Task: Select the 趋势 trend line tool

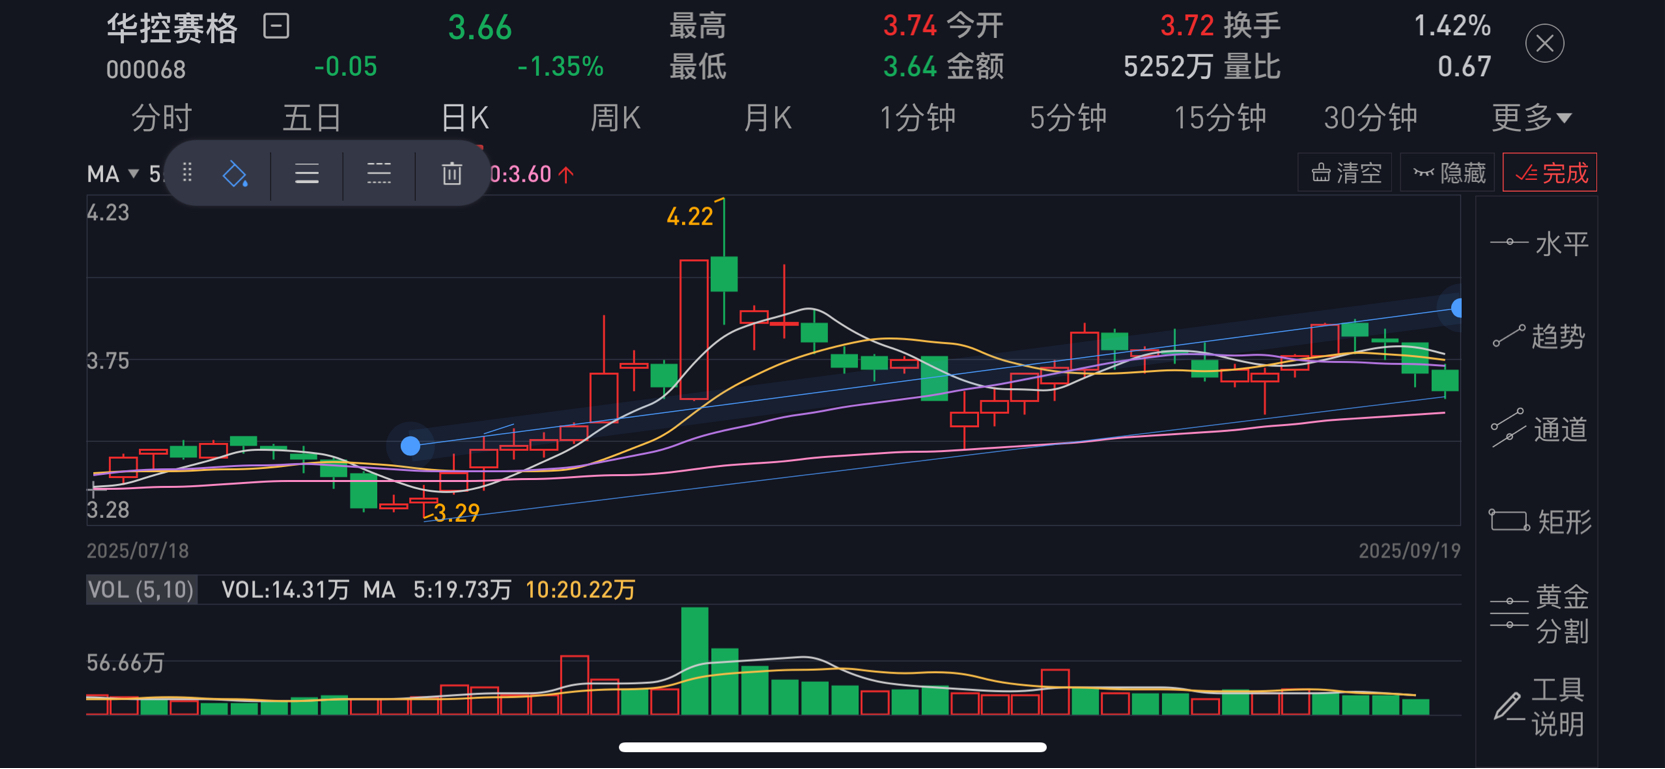Action: click(1539, 337)
